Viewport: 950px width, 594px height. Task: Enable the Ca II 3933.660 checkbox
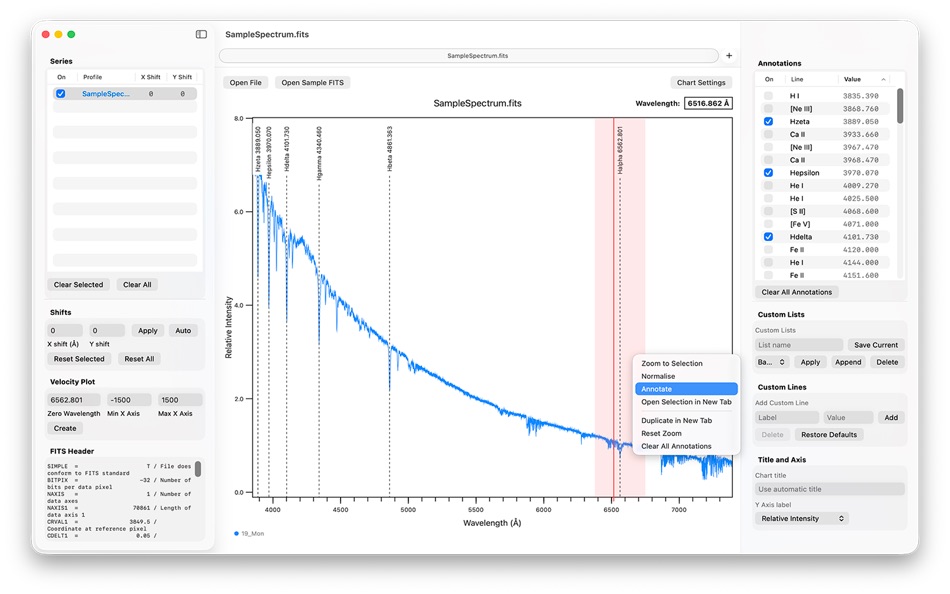point(768,134)
